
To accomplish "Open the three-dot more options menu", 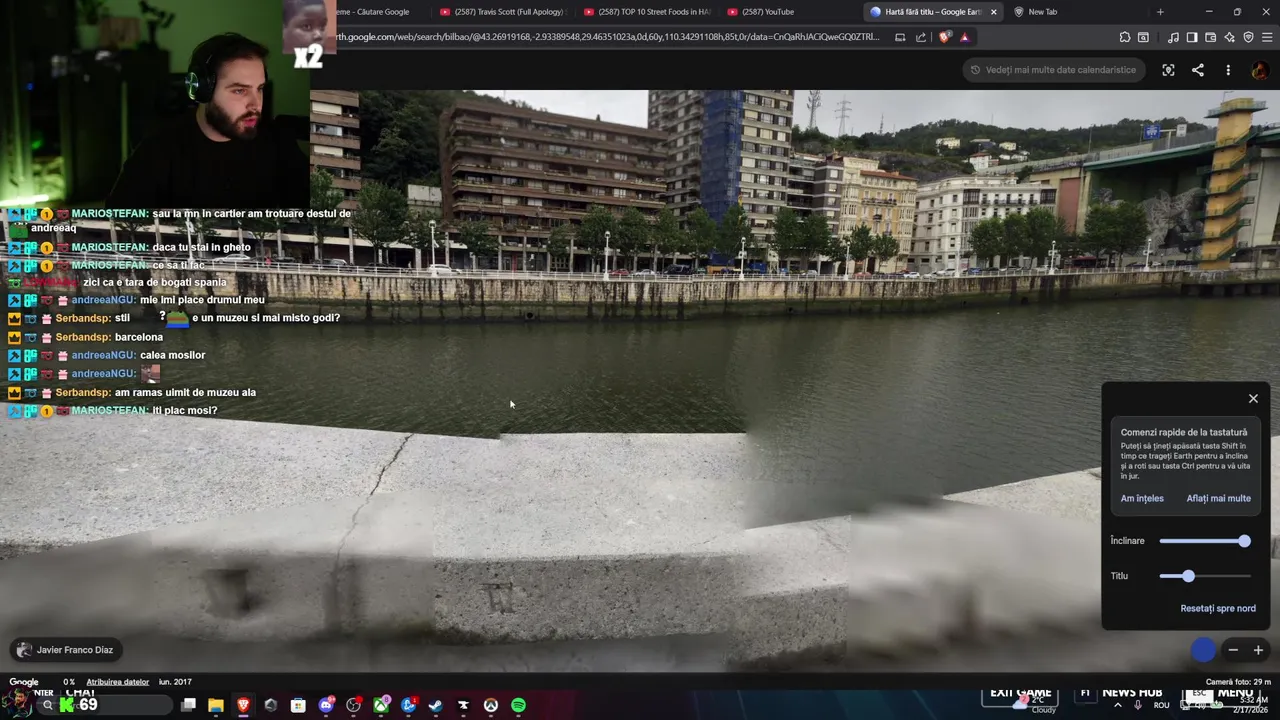I will coord(1228,70).
